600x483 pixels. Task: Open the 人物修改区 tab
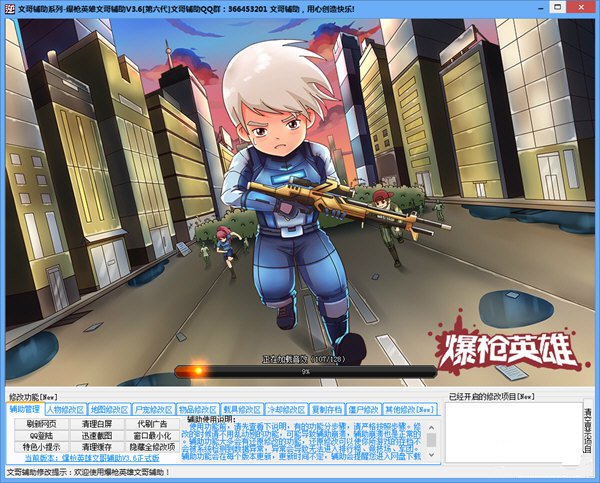click(65, 410)
